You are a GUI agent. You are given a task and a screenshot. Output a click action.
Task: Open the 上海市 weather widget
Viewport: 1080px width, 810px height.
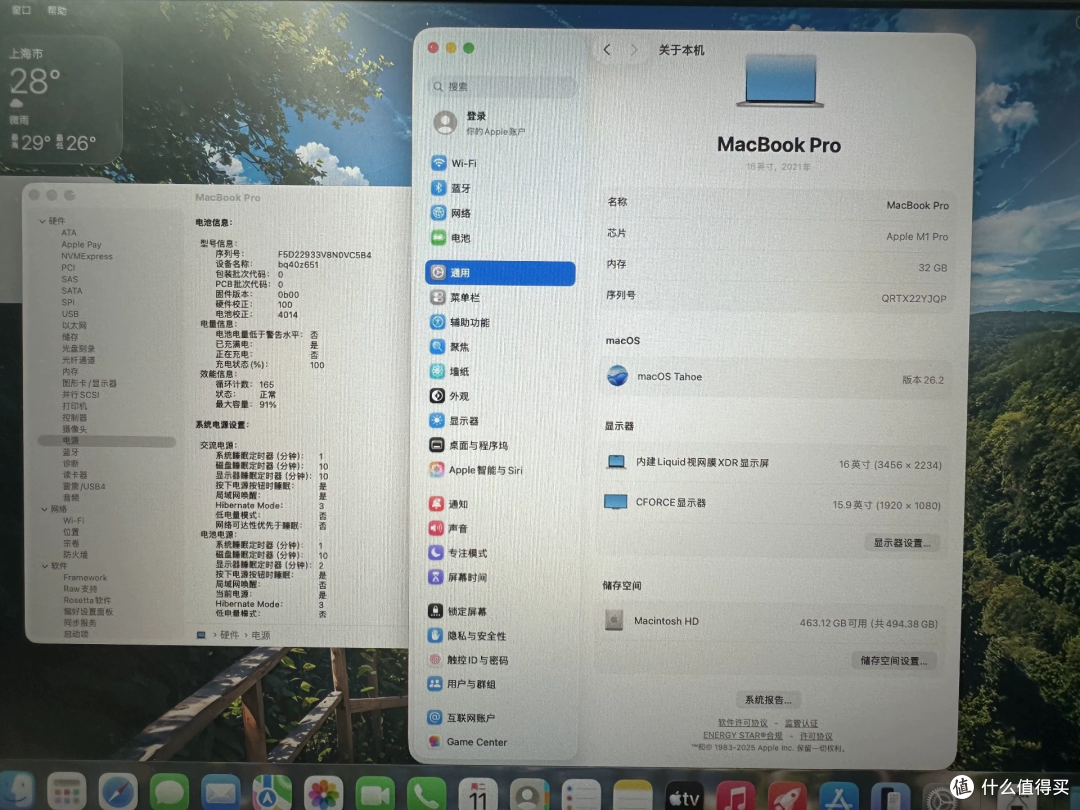click(x=61, y=100)
